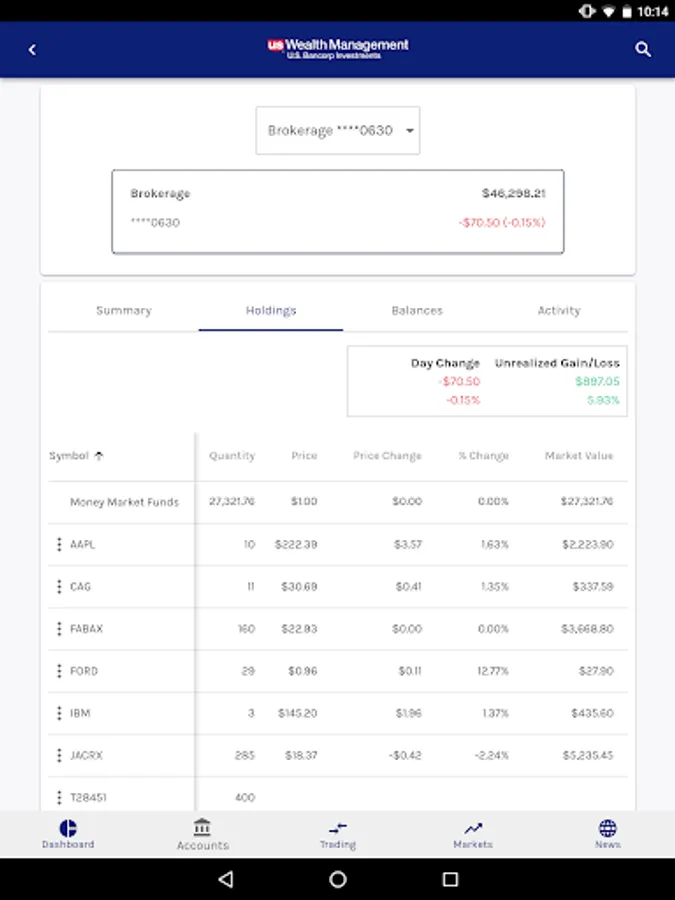Sort holdings by the Symbol column arrow
The width and height of the screenshot is (675, 900).
pyautogui.click(x=98, y=456)
